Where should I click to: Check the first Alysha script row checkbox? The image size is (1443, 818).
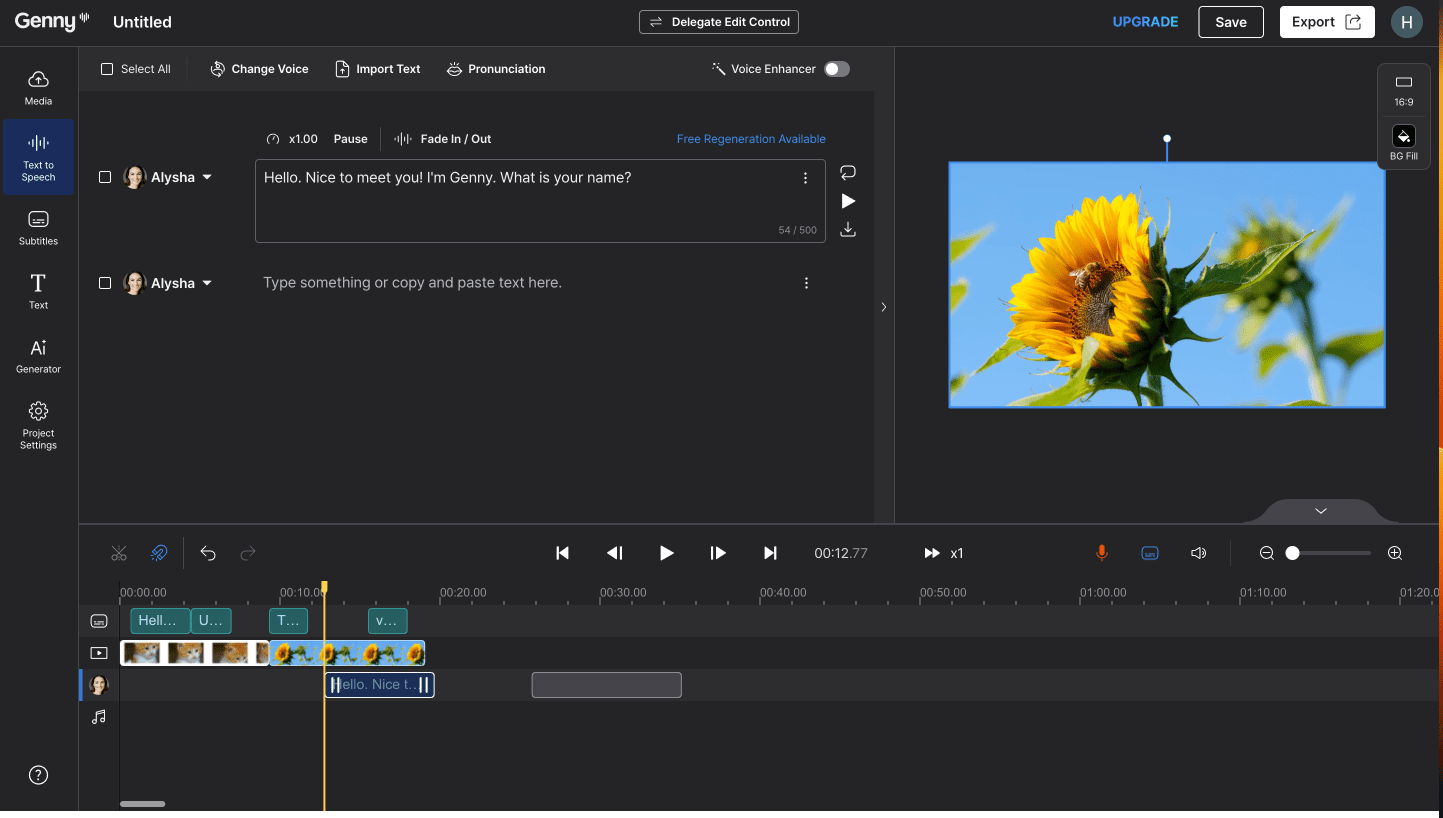point(105,177)
